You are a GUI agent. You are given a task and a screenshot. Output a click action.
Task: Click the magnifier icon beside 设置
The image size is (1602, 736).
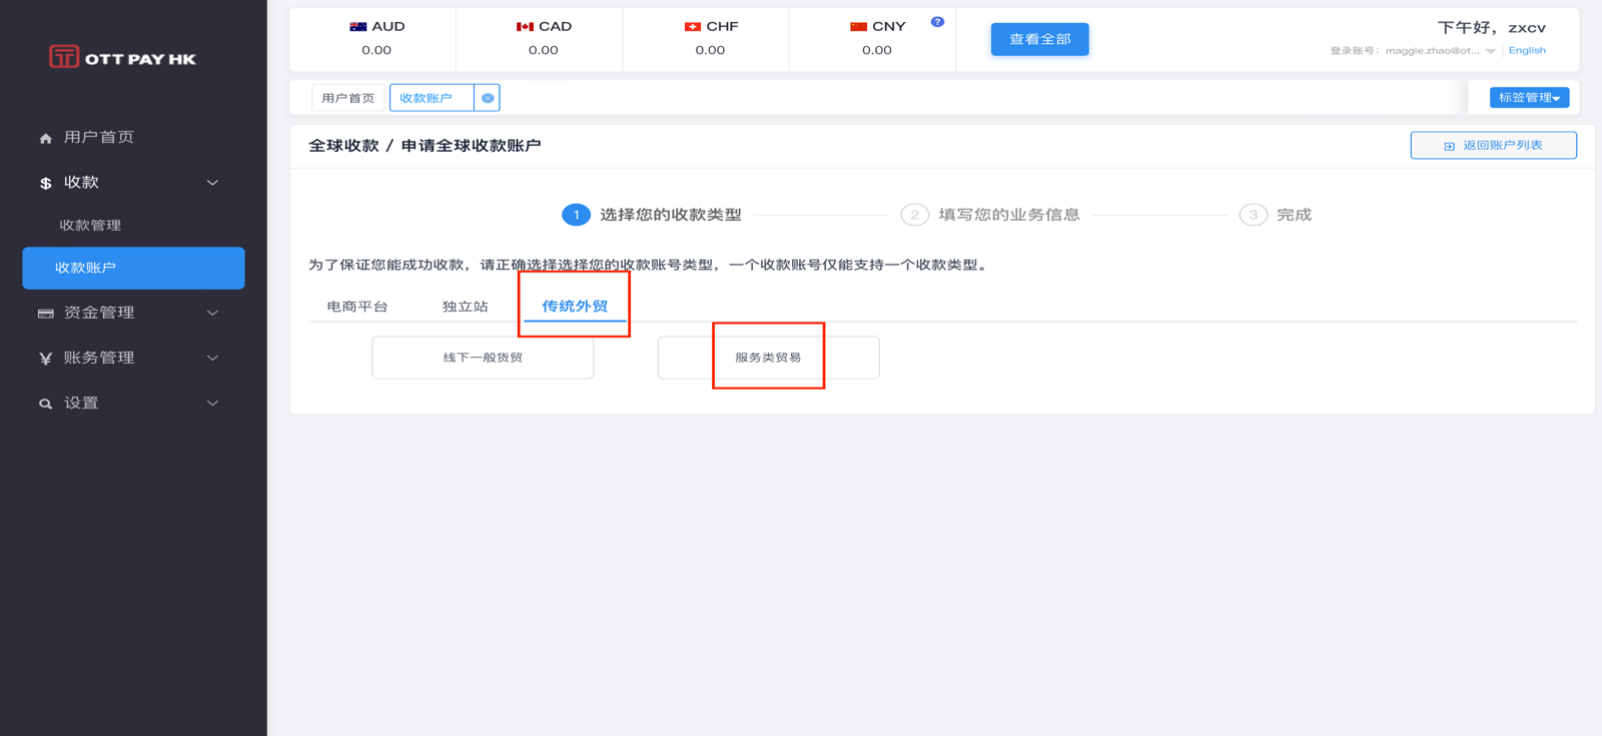pyautogui.click(x=45, y=403)
